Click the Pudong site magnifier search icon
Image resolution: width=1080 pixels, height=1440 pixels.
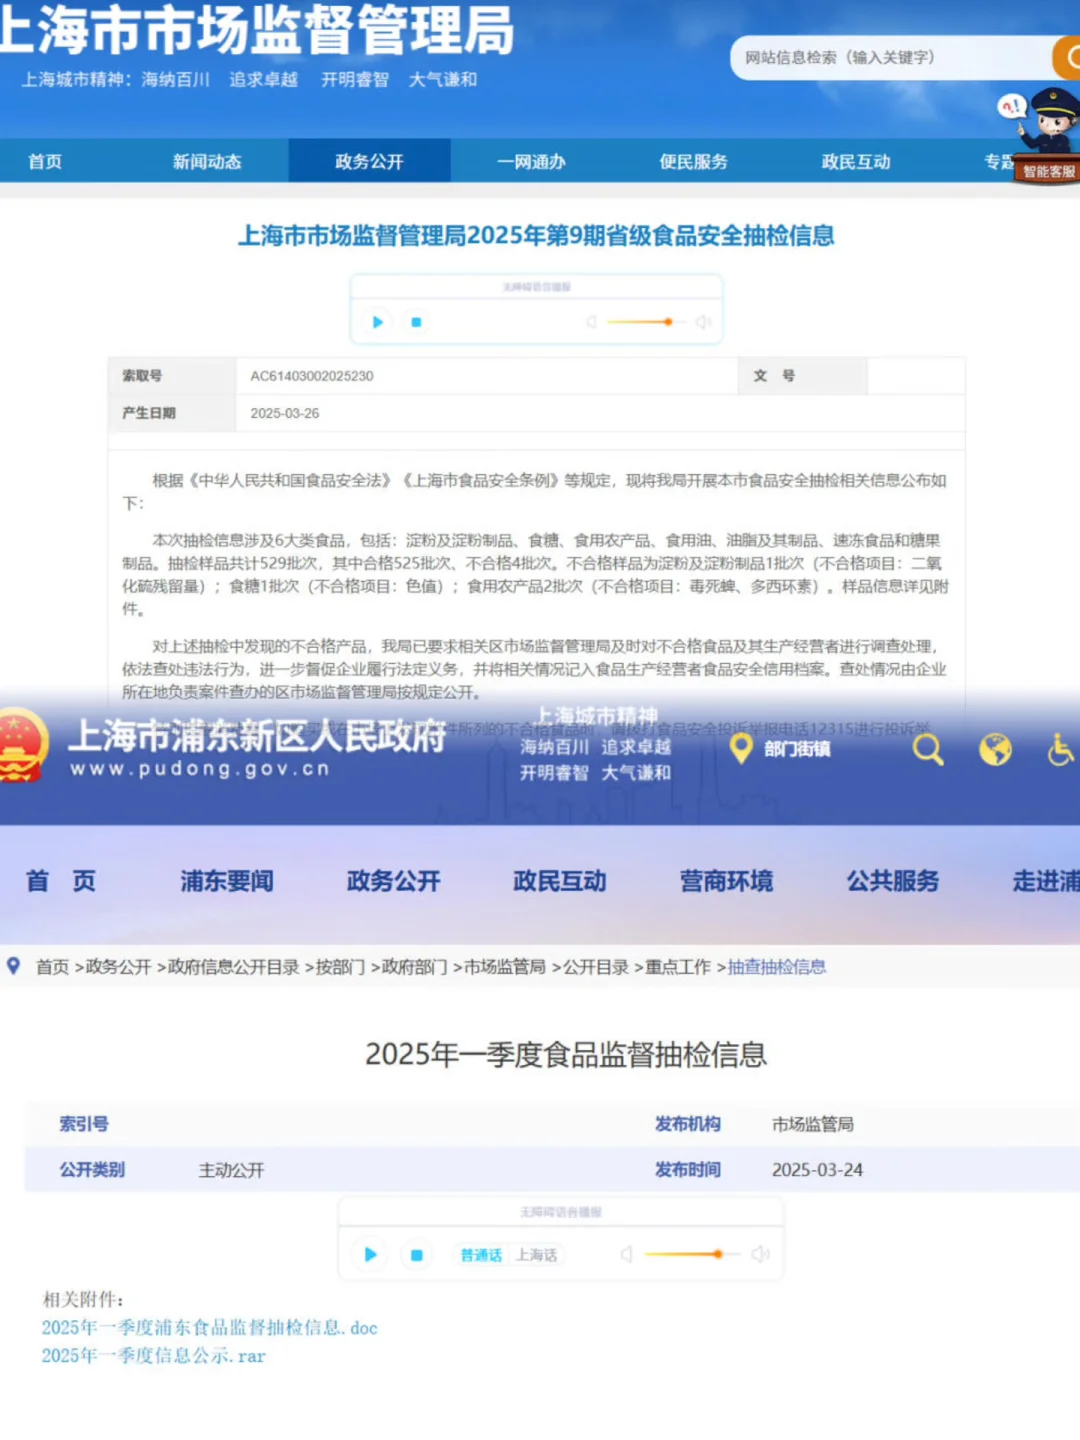coord(928,749)
